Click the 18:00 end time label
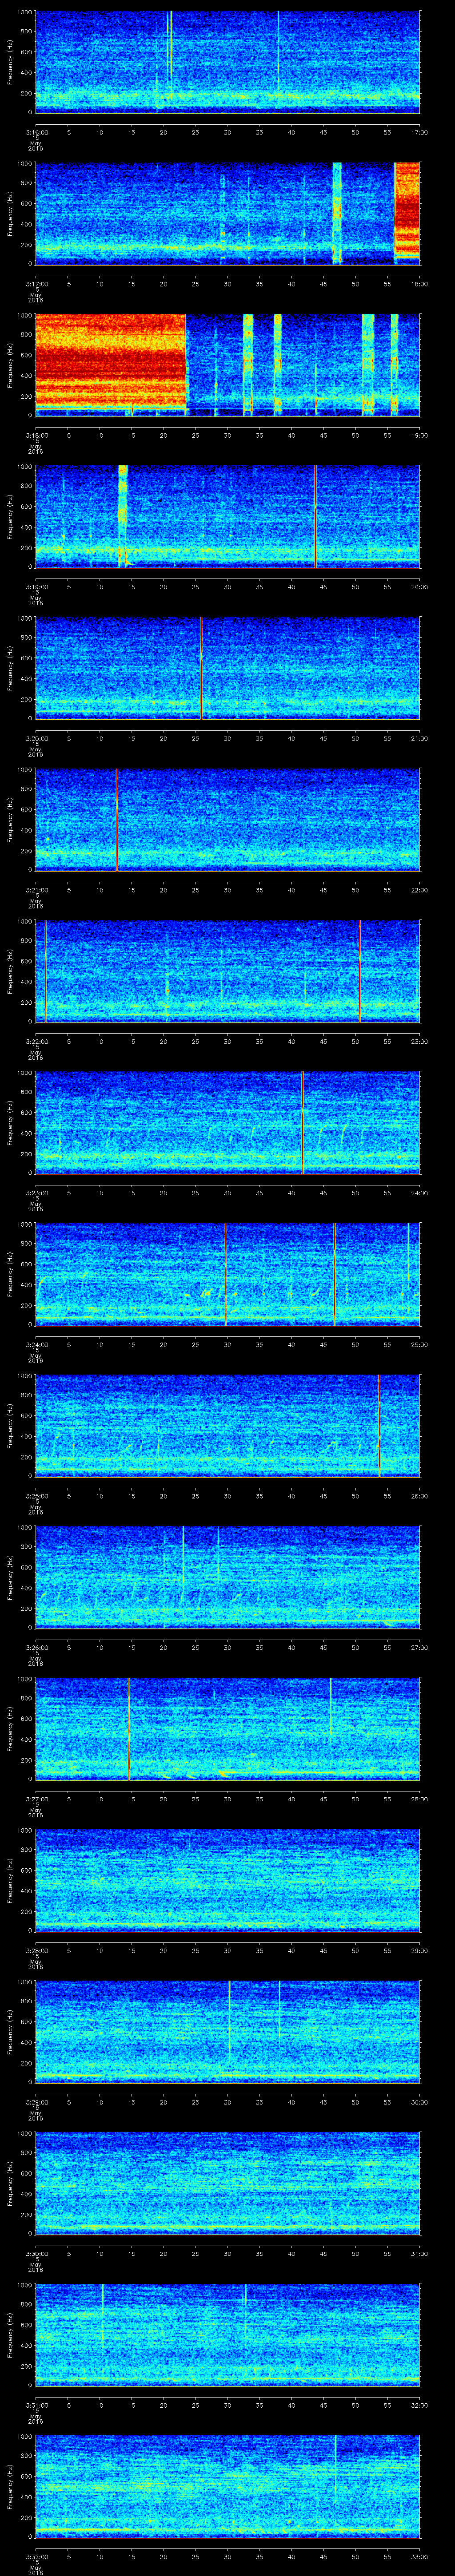 coord(420,284)
